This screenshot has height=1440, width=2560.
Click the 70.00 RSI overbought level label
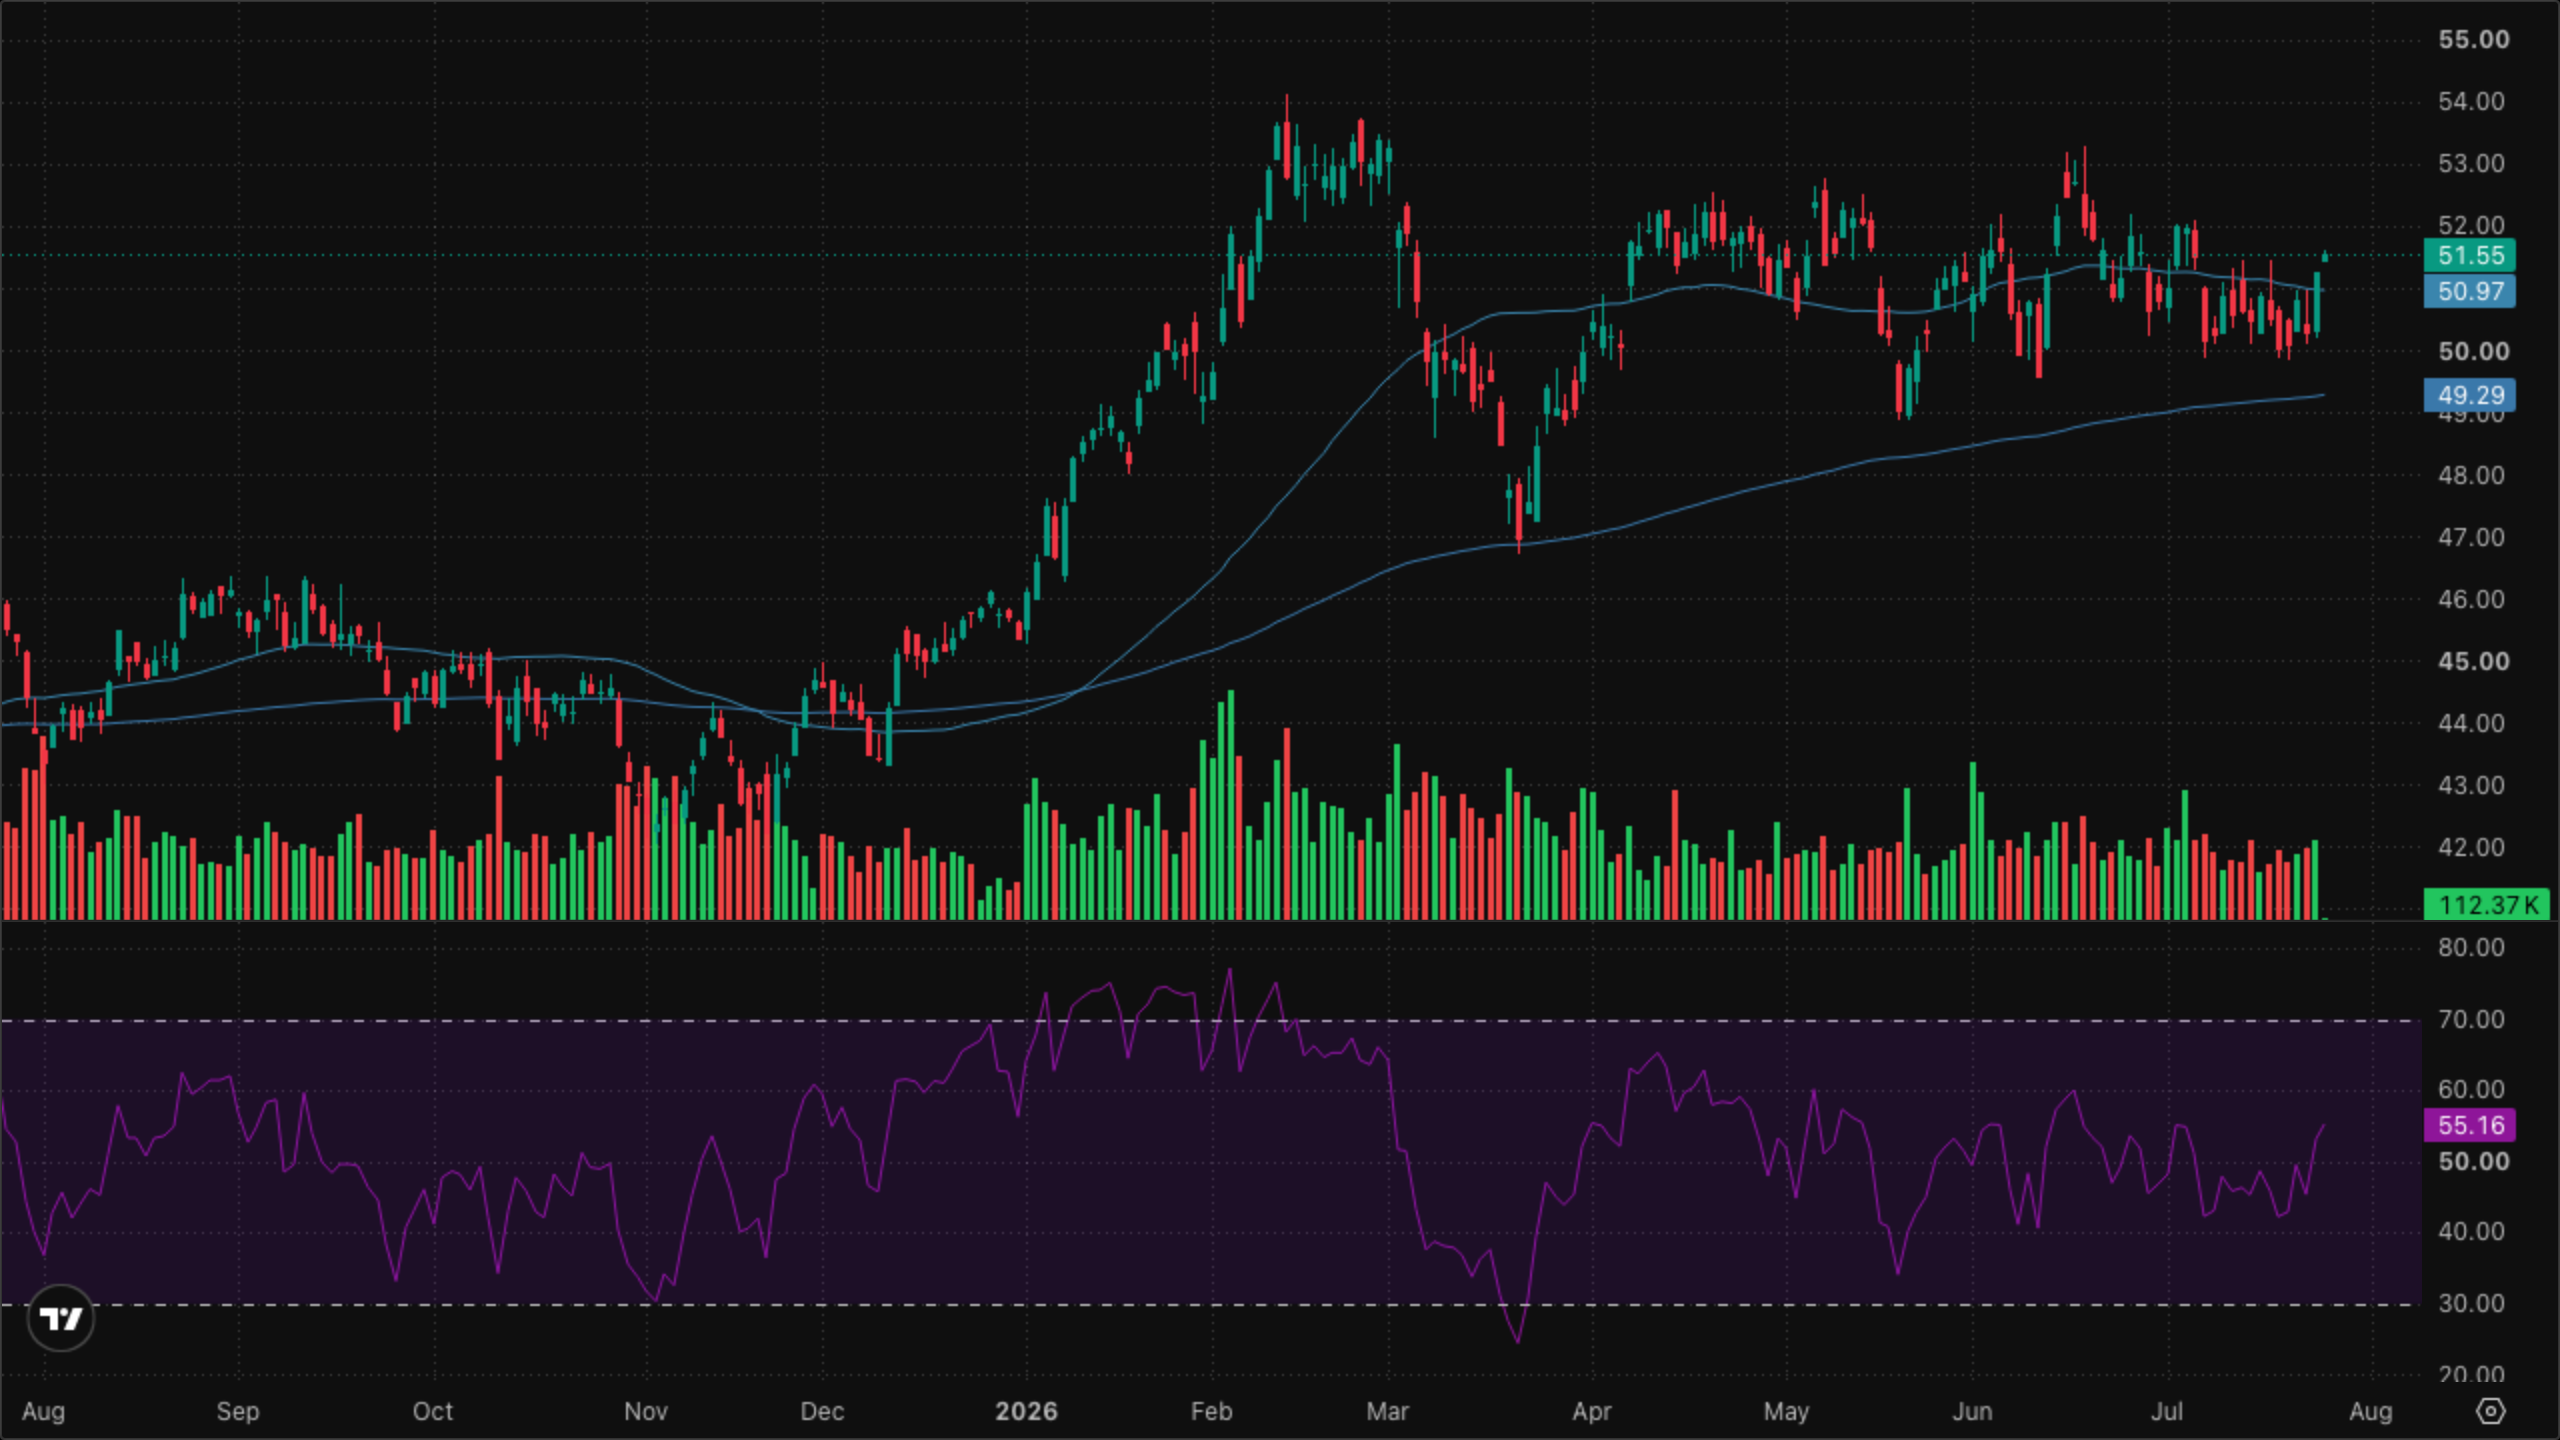pyautogui.click(x=2471, y=1019)
